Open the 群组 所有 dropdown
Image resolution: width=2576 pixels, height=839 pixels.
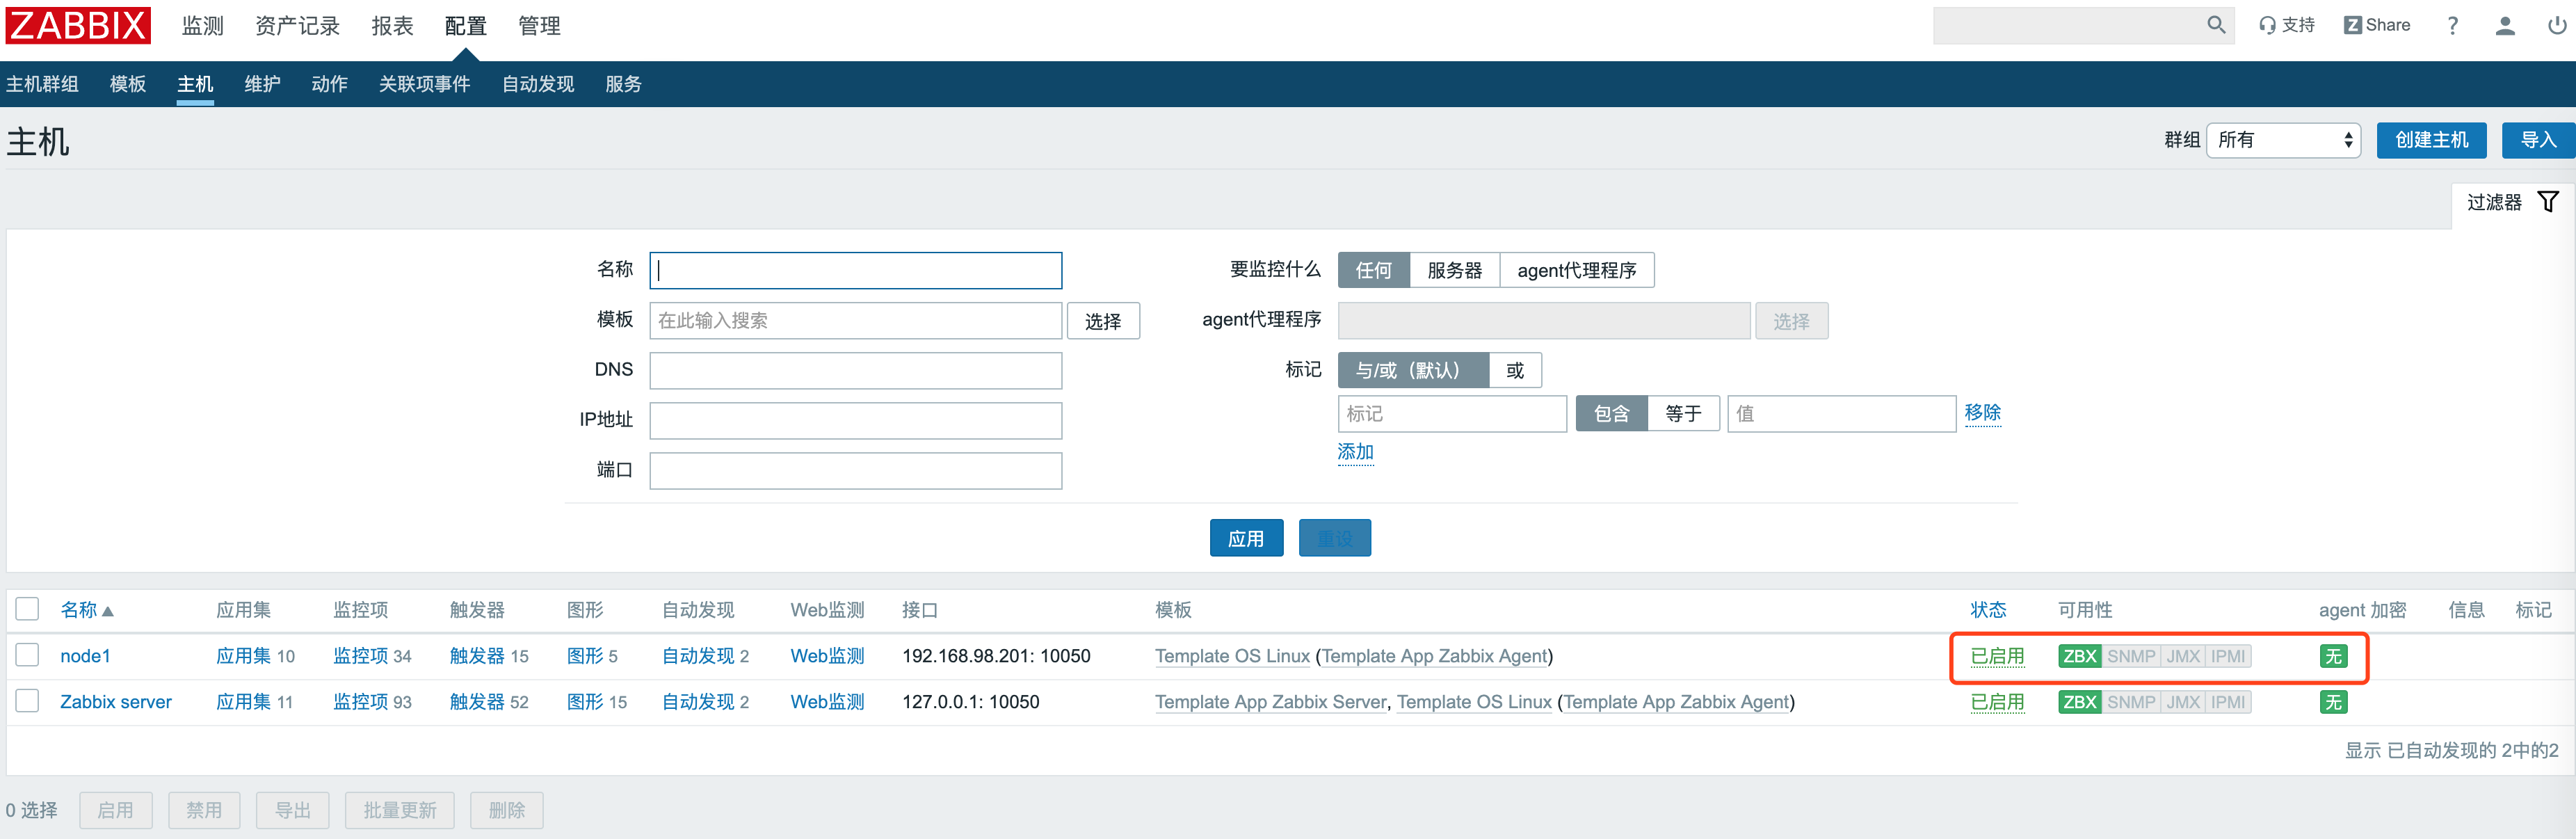click(2283, 140)
